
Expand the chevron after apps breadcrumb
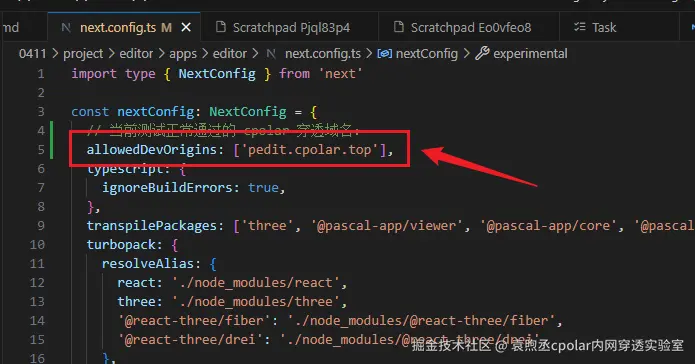[205, 54]
